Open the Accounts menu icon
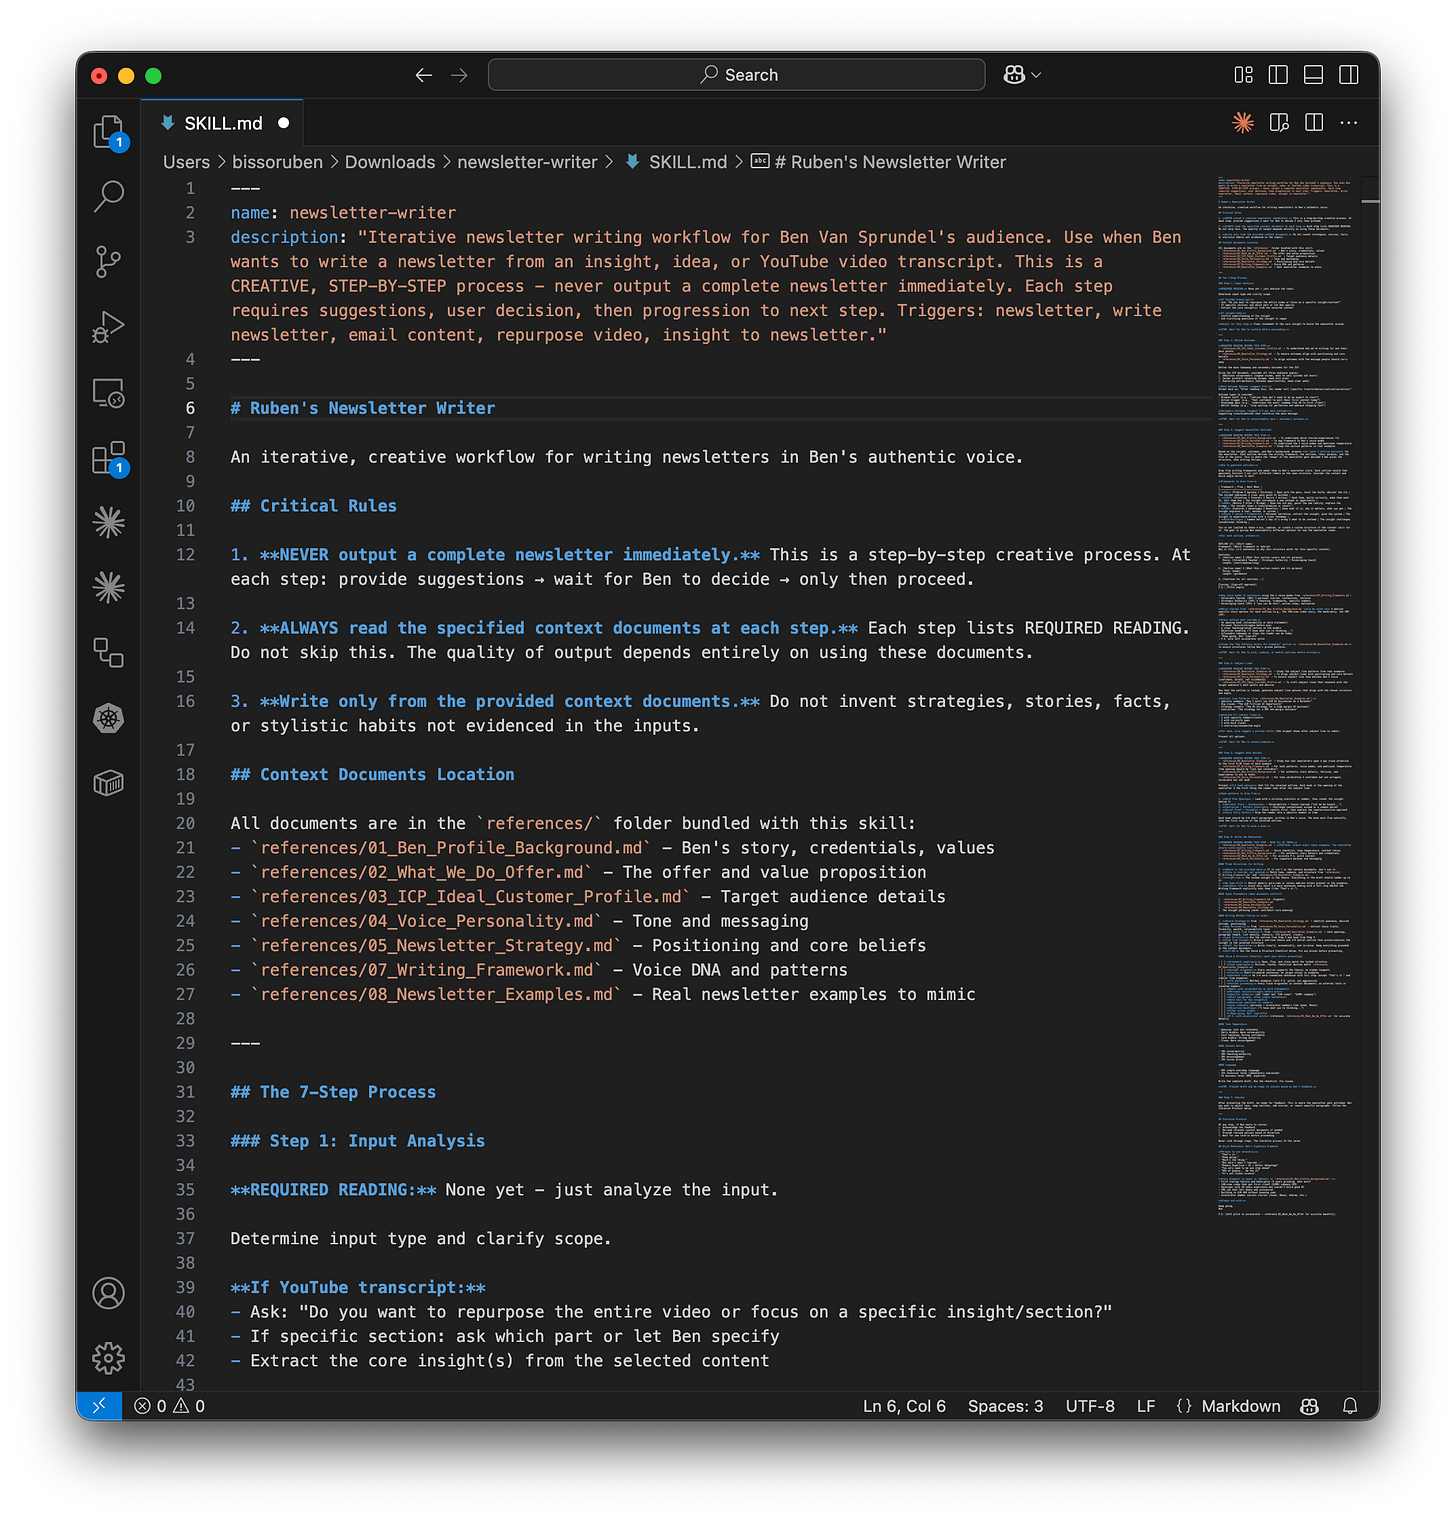 (108, 1293)
